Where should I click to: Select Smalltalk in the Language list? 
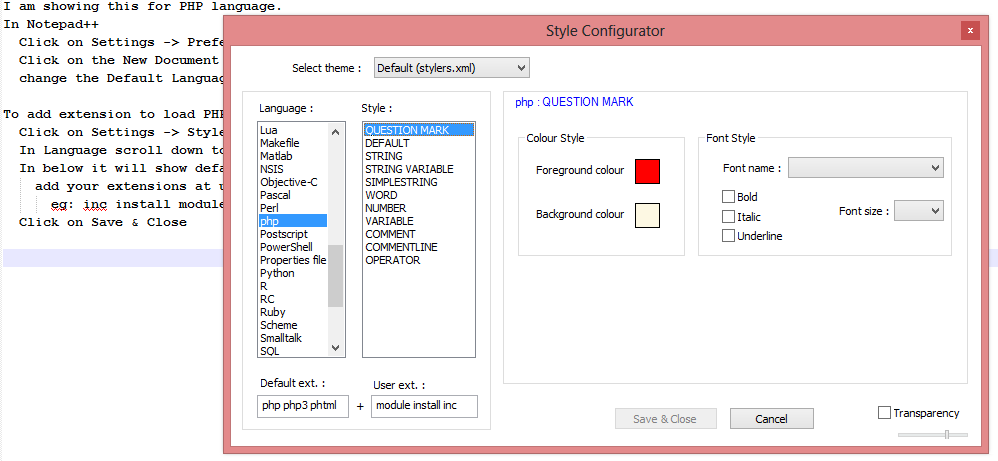292,337
